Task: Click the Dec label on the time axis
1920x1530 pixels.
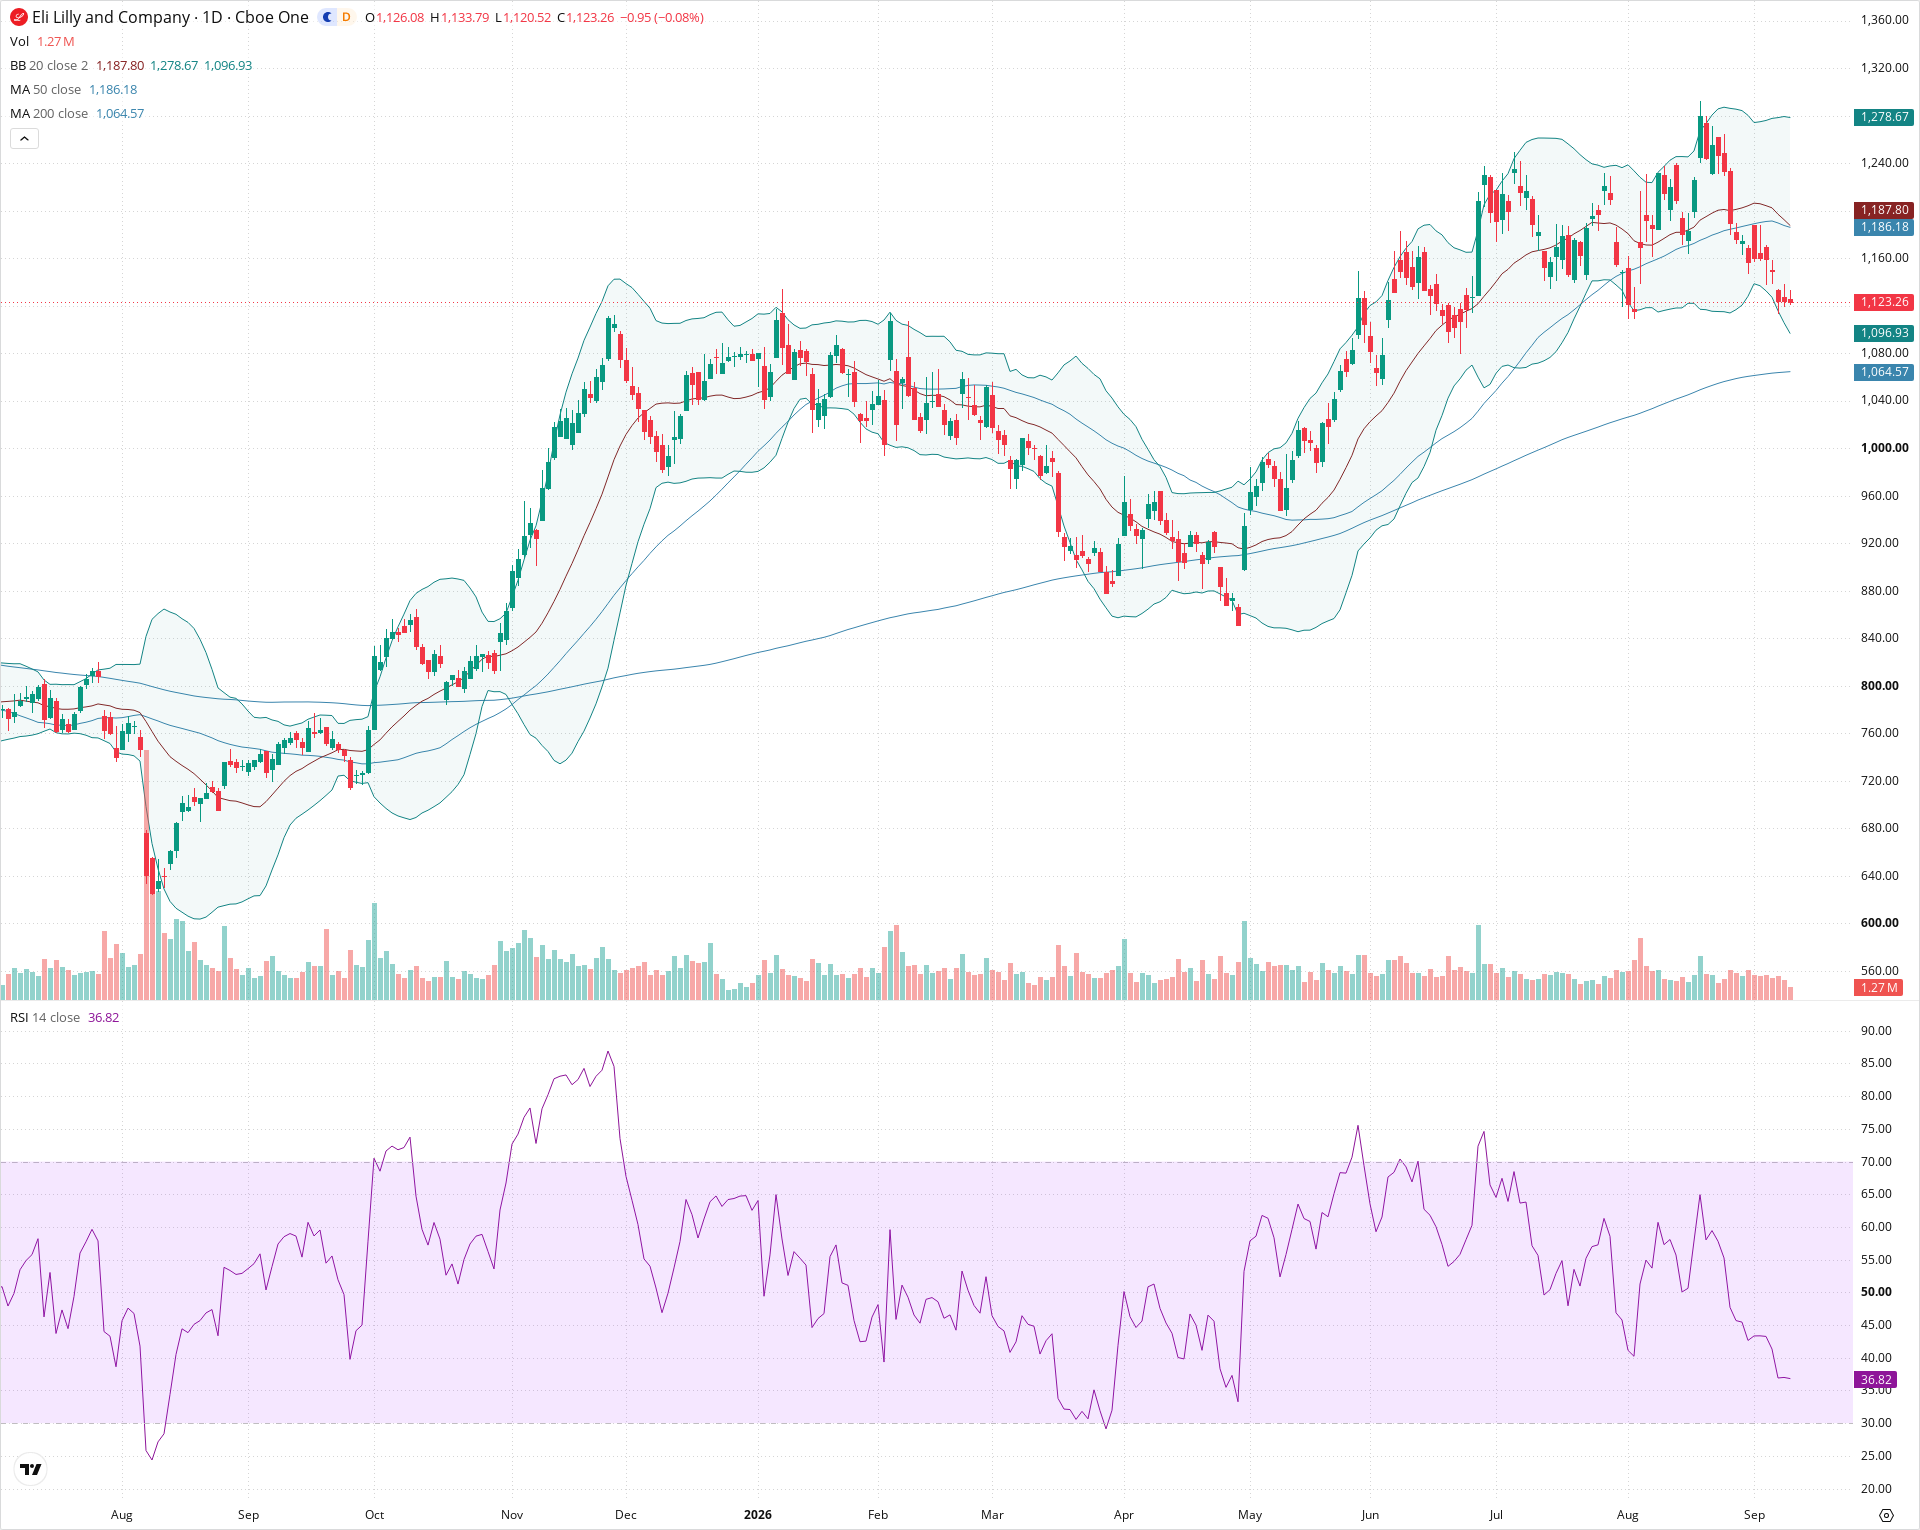Action: point(626,1515)
